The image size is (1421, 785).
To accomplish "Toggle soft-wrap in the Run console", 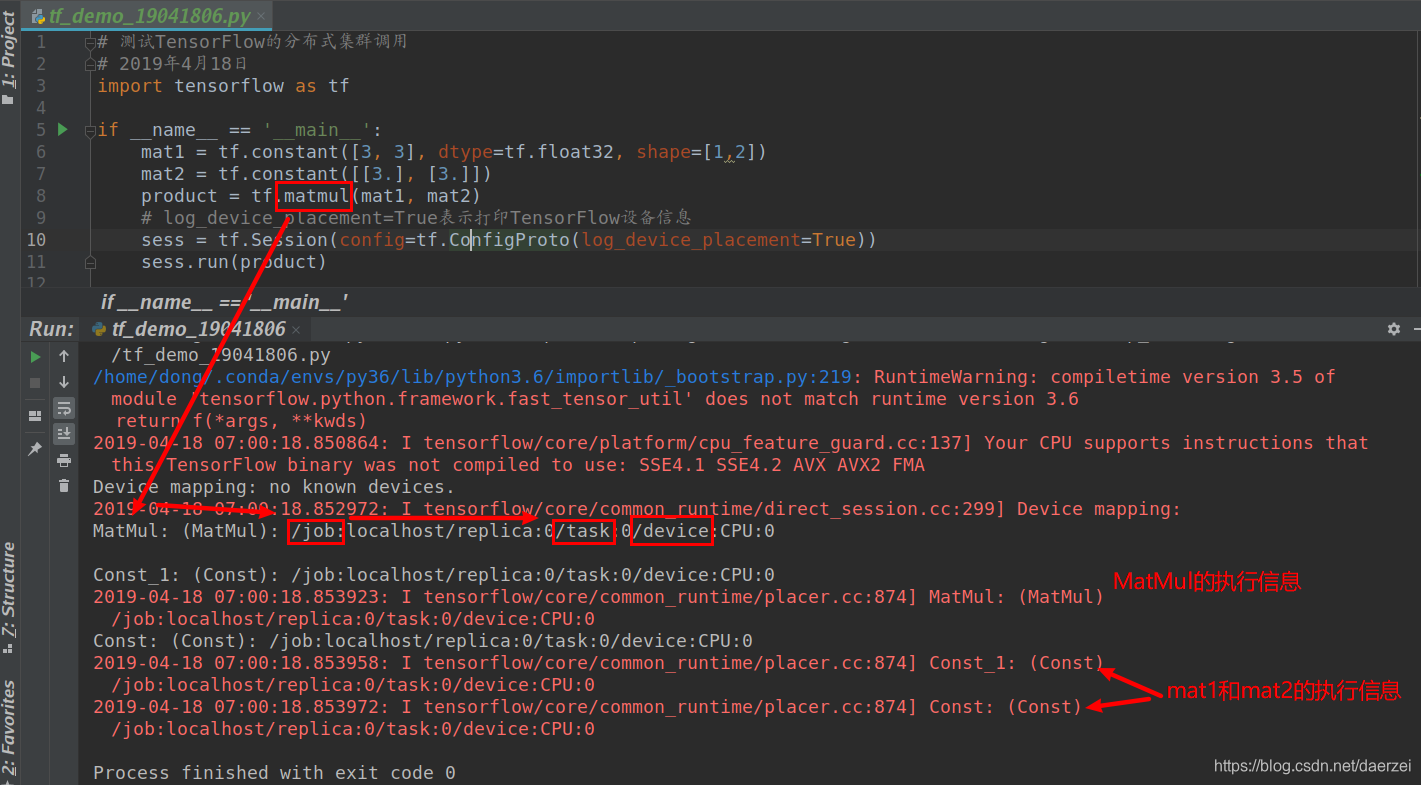I will pos(64,408).
